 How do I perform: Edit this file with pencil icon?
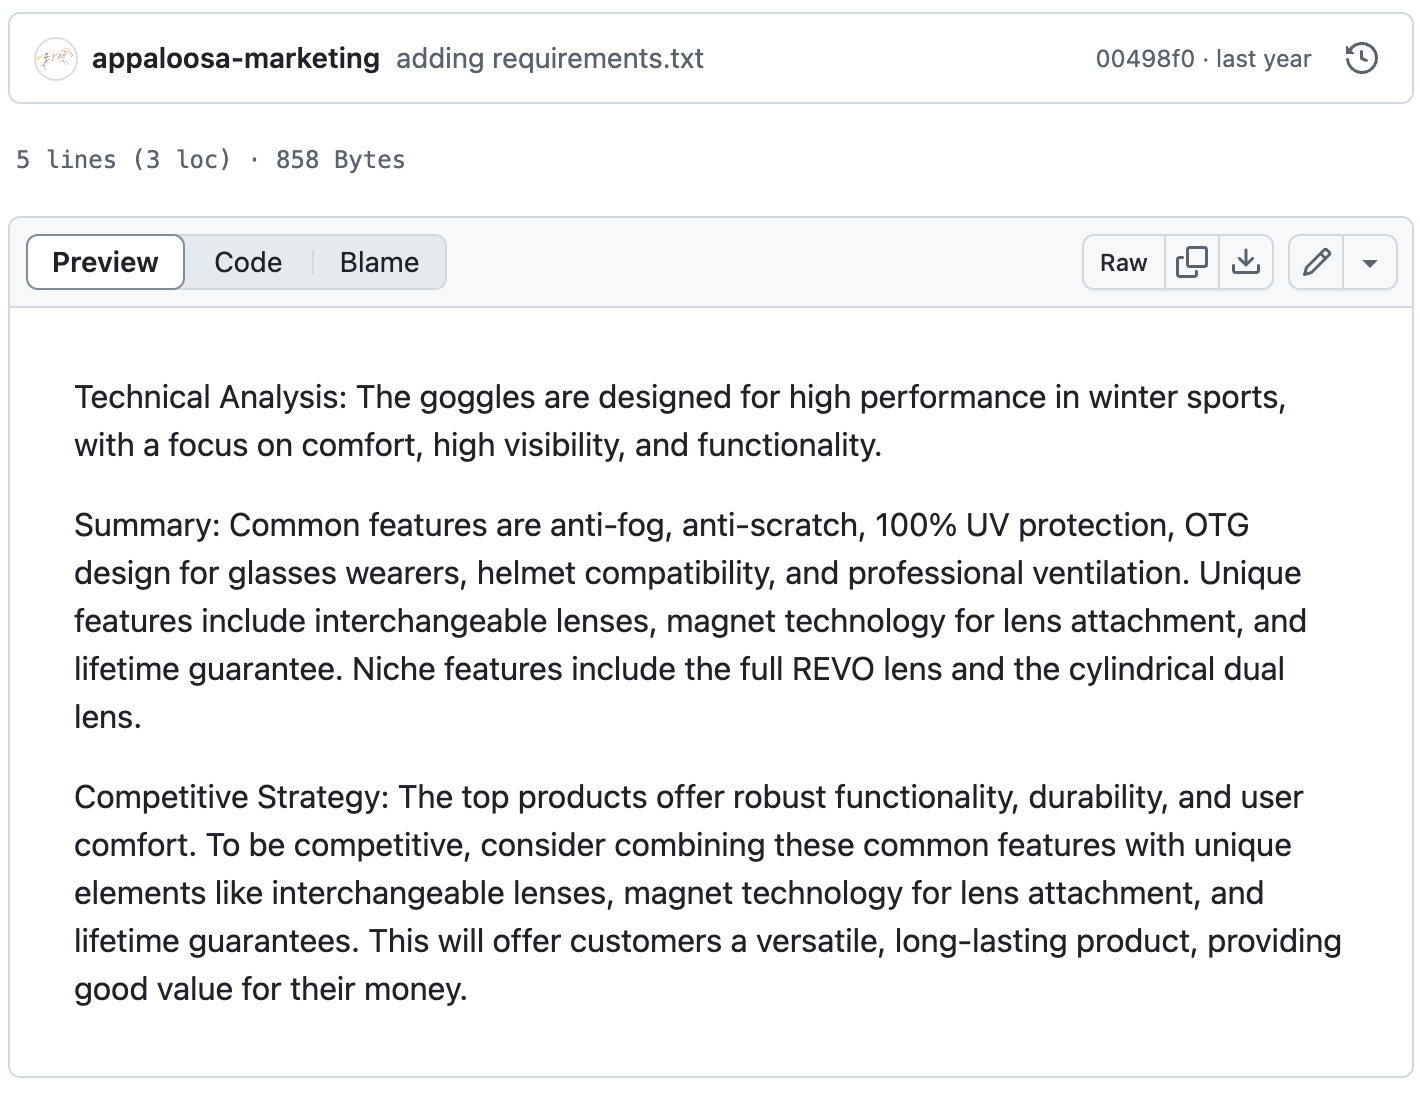(x=1316, y=262)
